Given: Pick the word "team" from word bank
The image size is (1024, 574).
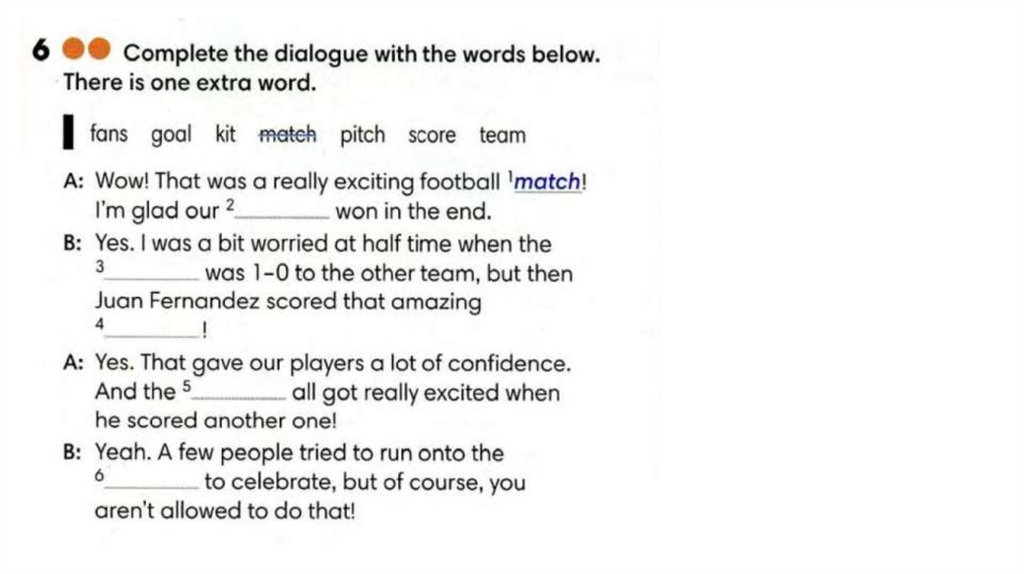Looking at the screenshot, I should (501, 134).
